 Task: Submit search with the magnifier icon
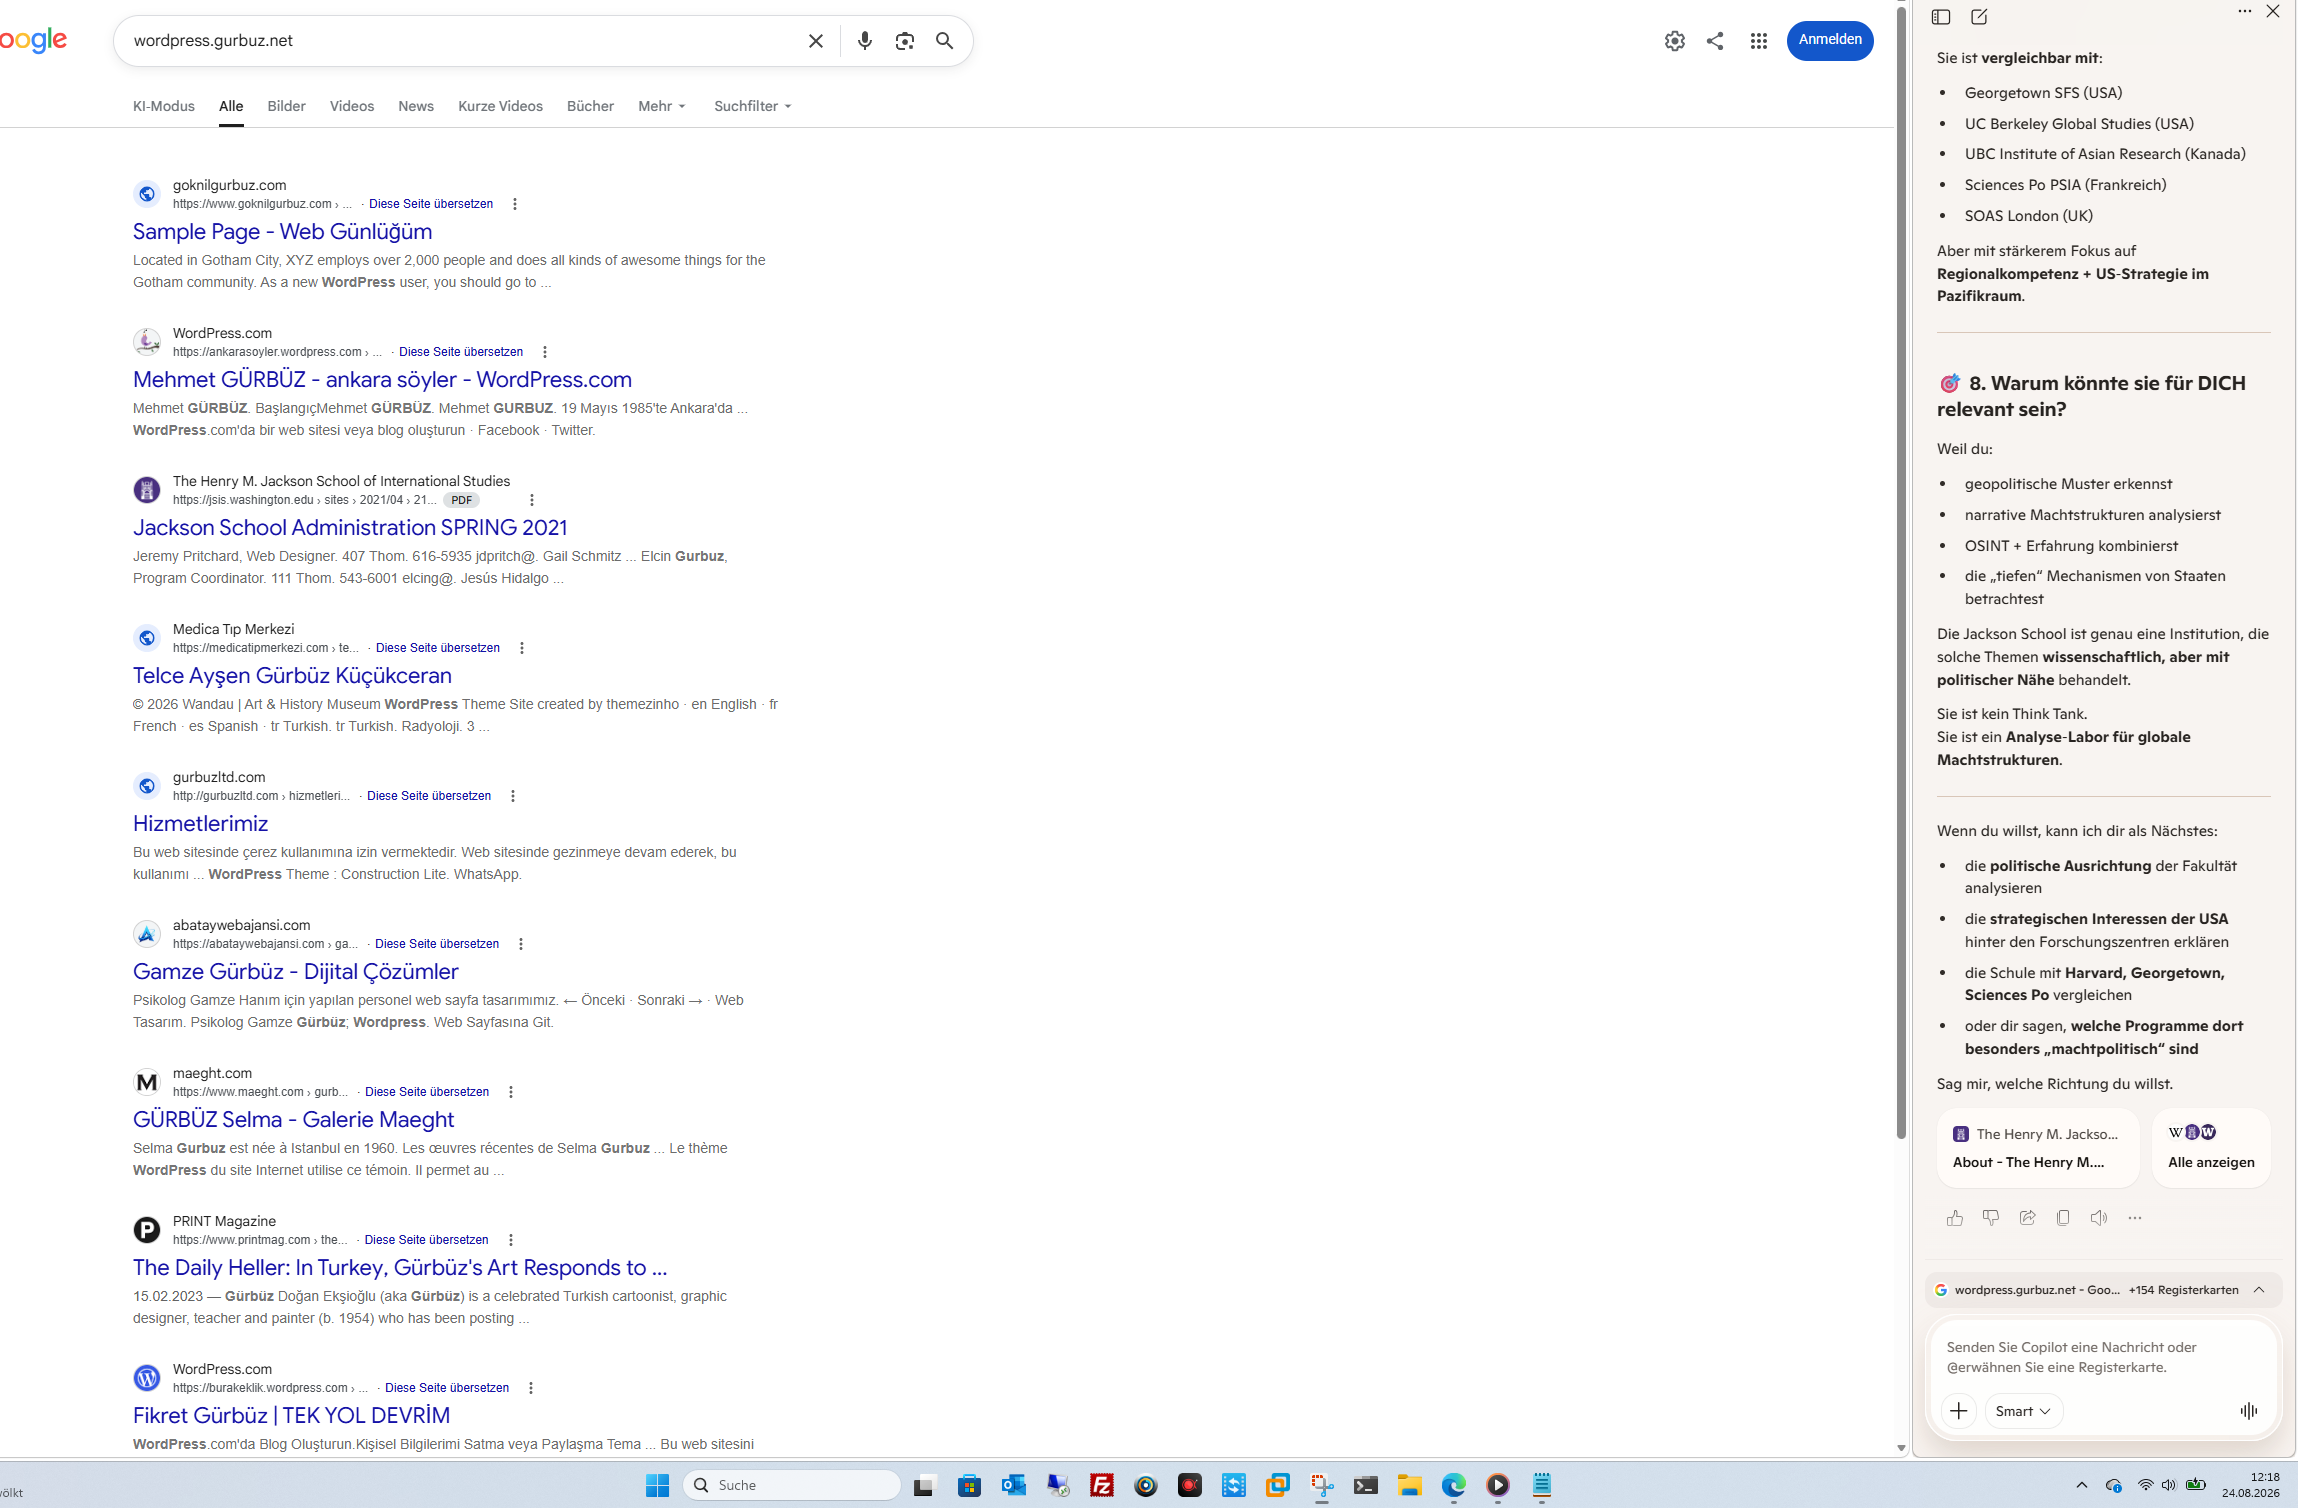pos(945,41)
